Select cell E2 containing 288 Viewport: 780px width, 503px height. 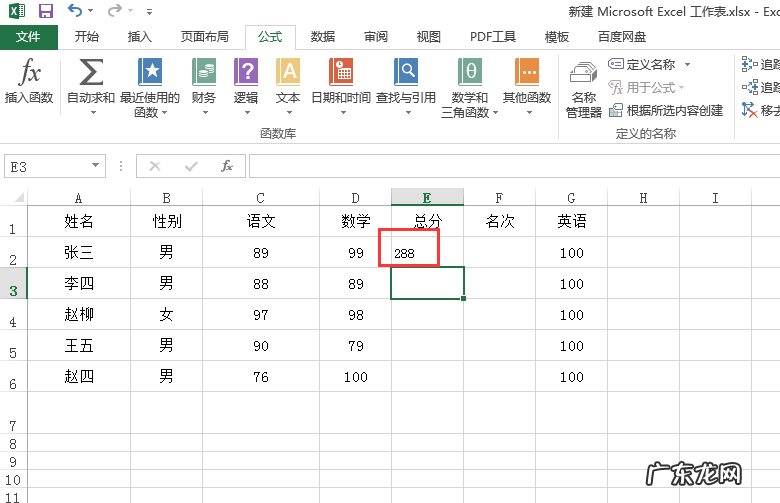click(x=427, y=252)
